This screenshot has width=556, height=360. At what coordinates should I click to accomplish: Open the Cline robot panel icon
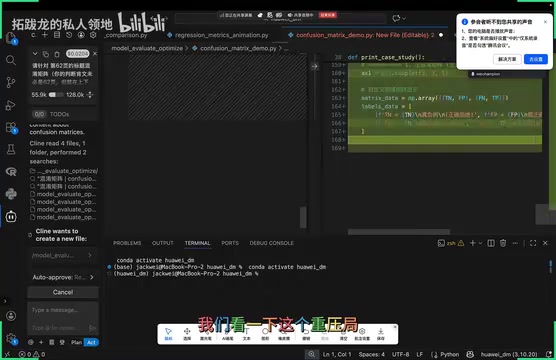pyautogui.click(x=11, y=216)
